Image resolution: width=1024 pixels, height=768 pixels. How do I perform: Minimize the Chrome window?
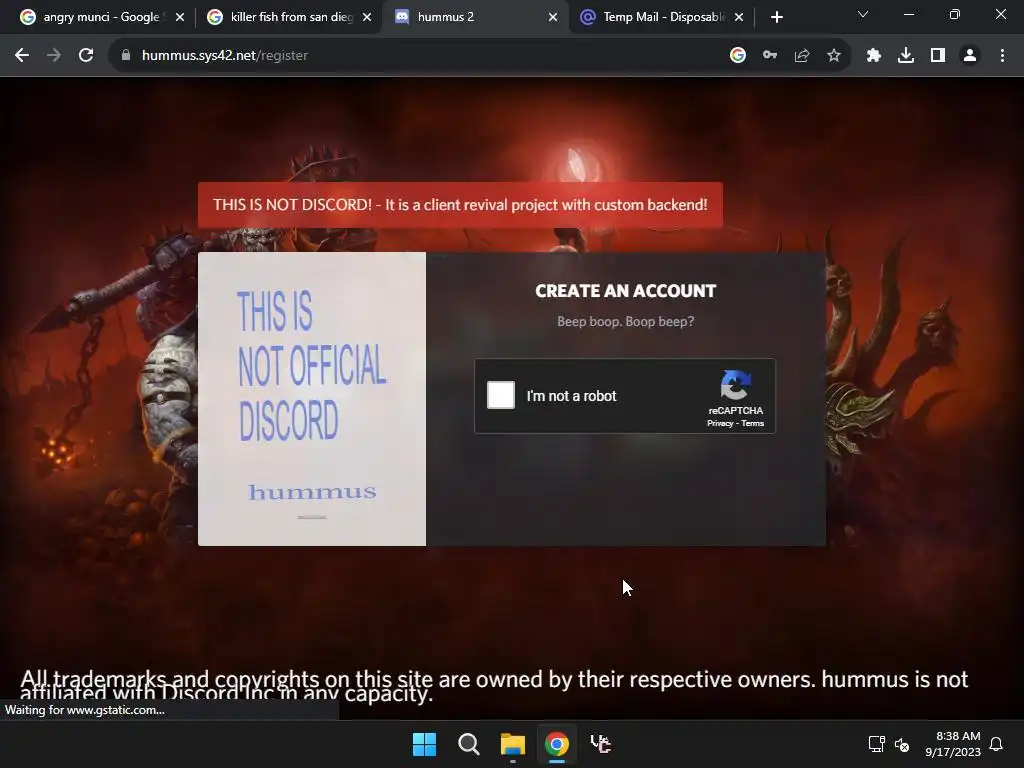click(908, 14)
